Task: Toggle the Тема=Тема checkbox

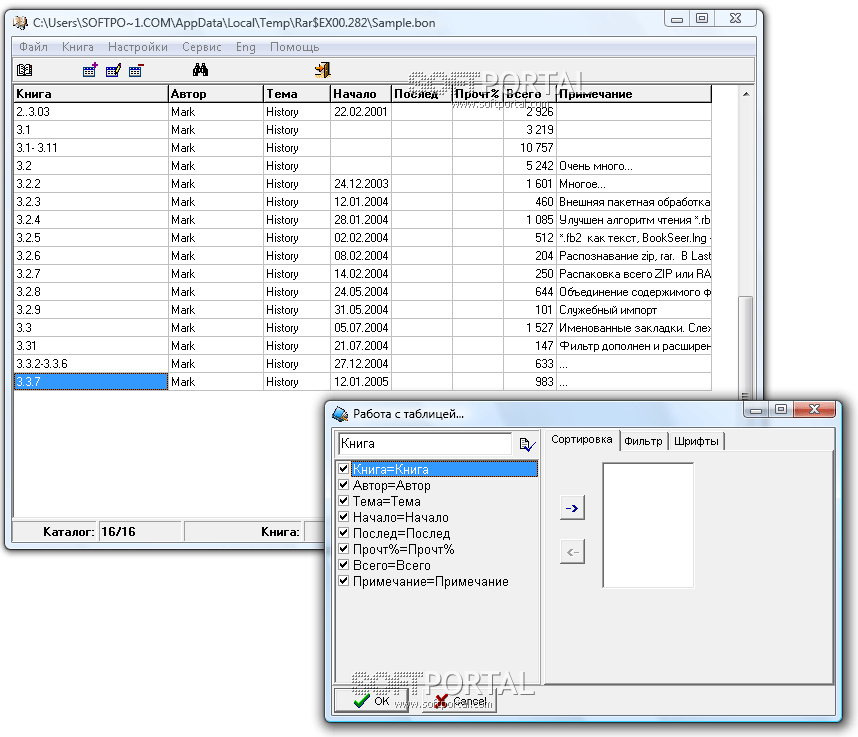Action: 344,501
